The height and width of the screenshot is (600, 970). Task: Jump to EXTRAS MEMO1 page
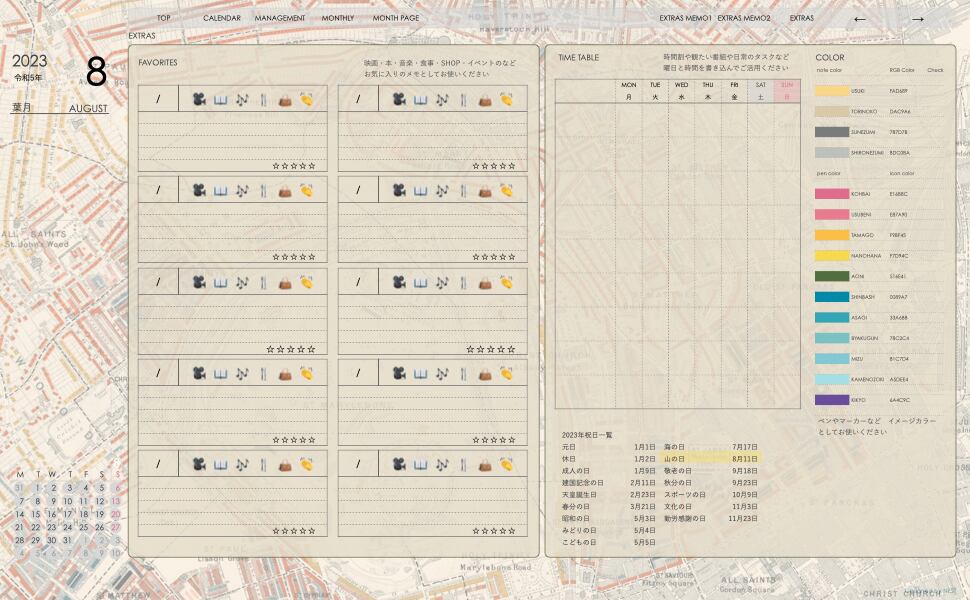(x=685, y=18)
